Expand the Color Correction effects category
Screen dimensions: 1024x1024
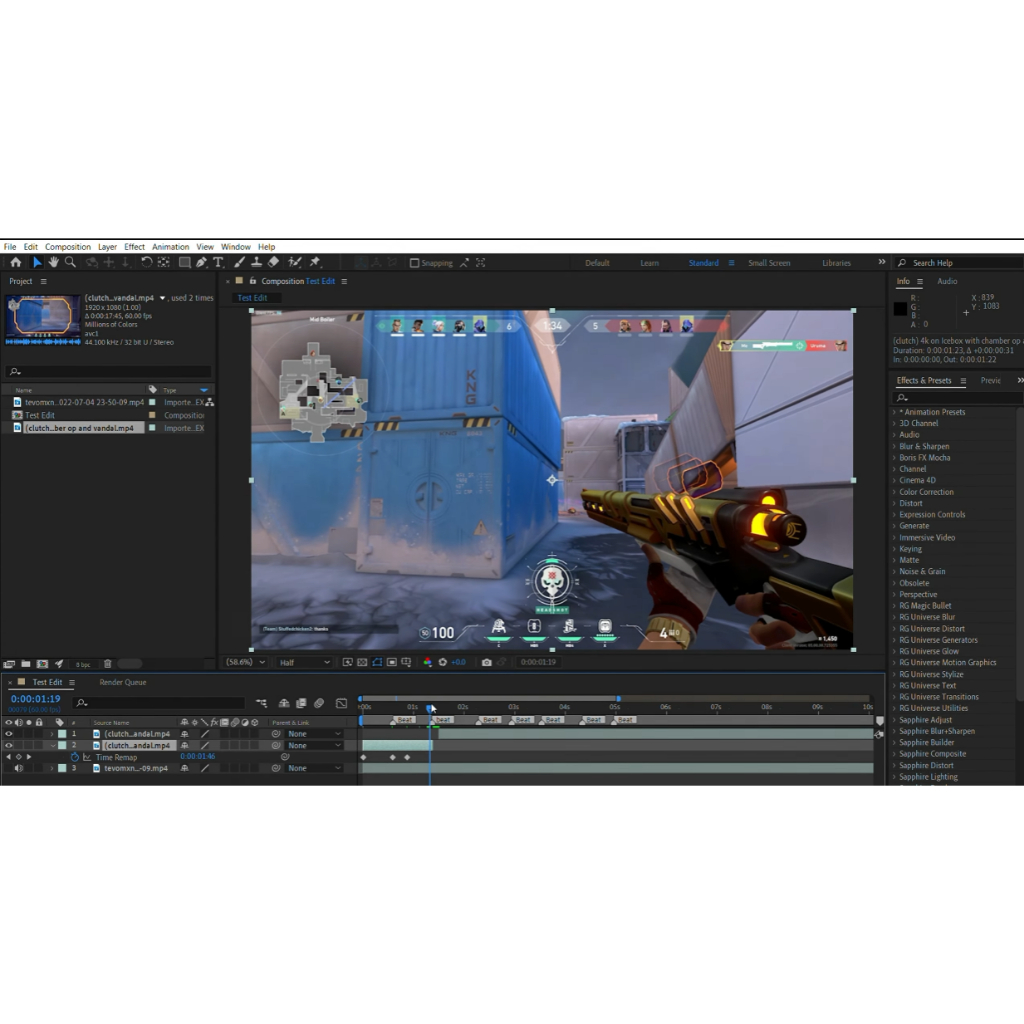coord(925,492)
